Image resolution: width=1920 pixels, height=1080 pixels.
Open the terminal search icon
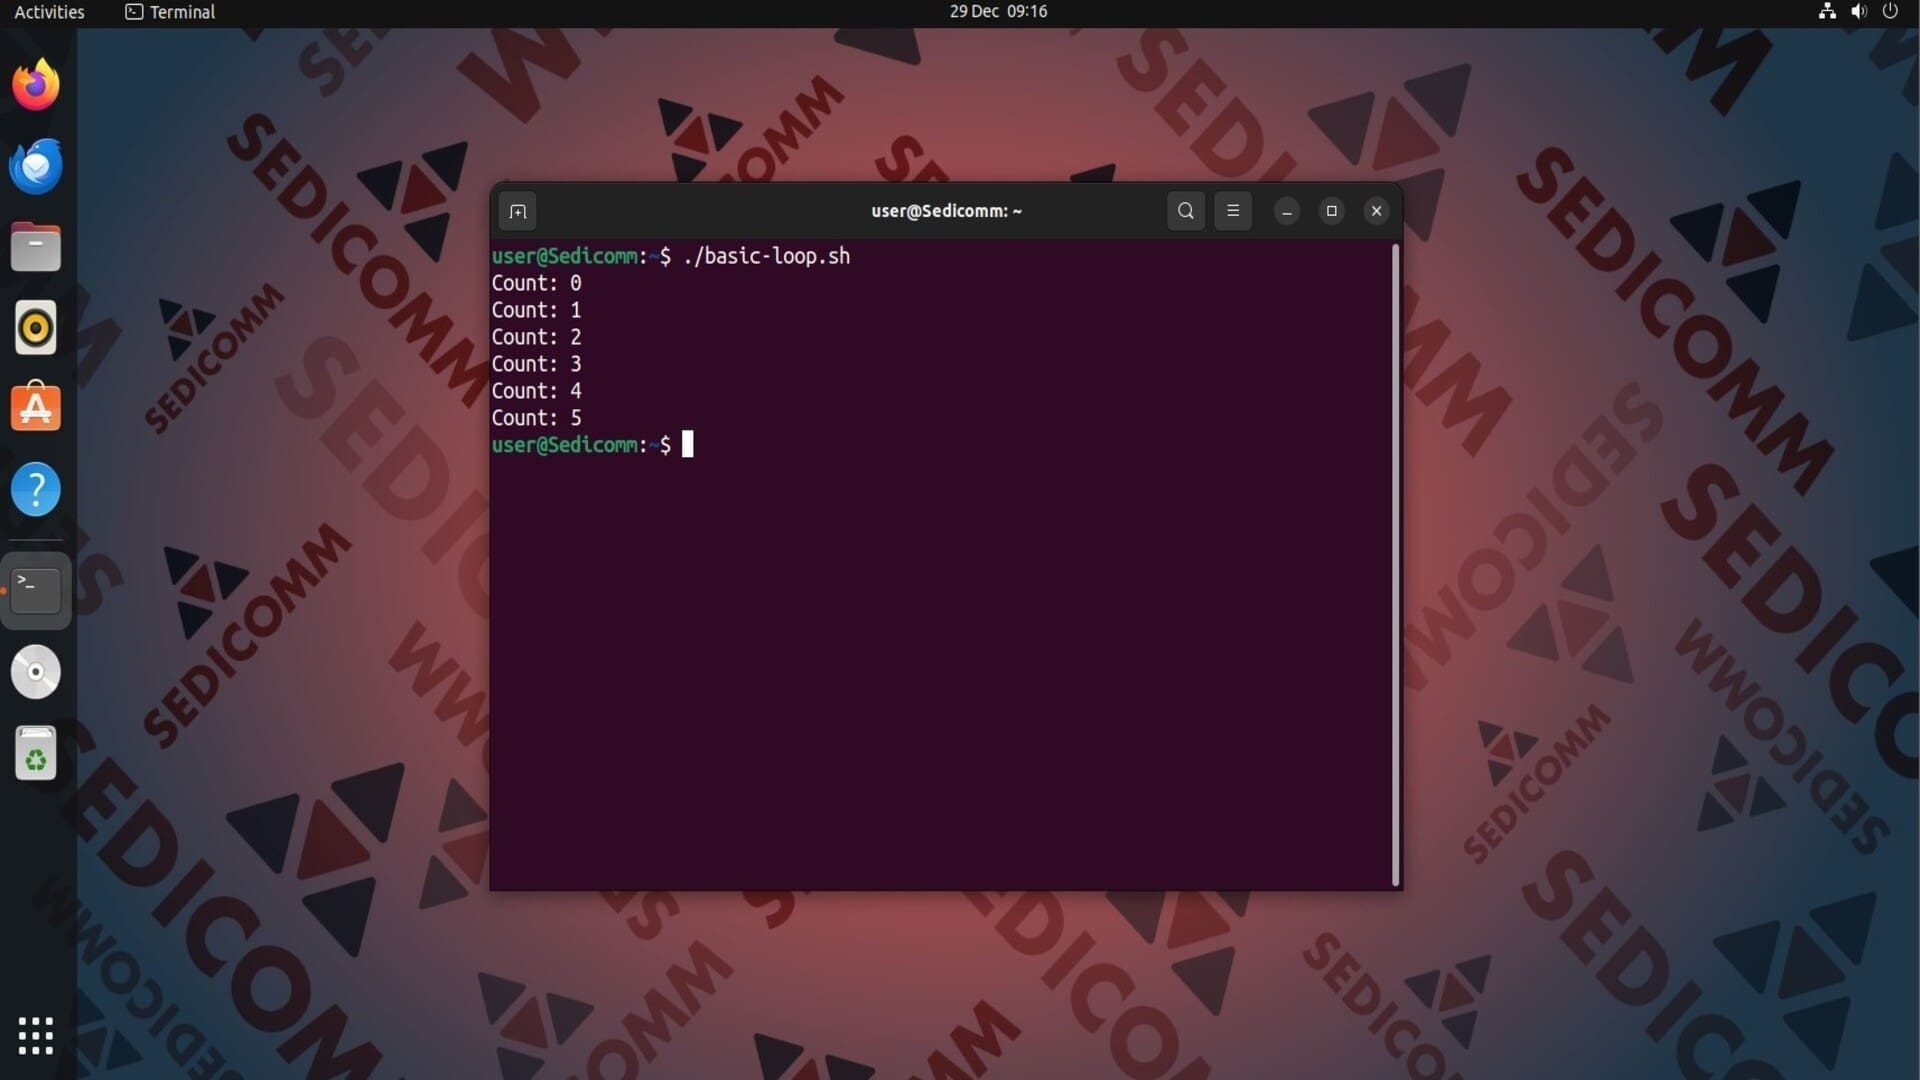pyautogui.click(x=1186, y=211)
